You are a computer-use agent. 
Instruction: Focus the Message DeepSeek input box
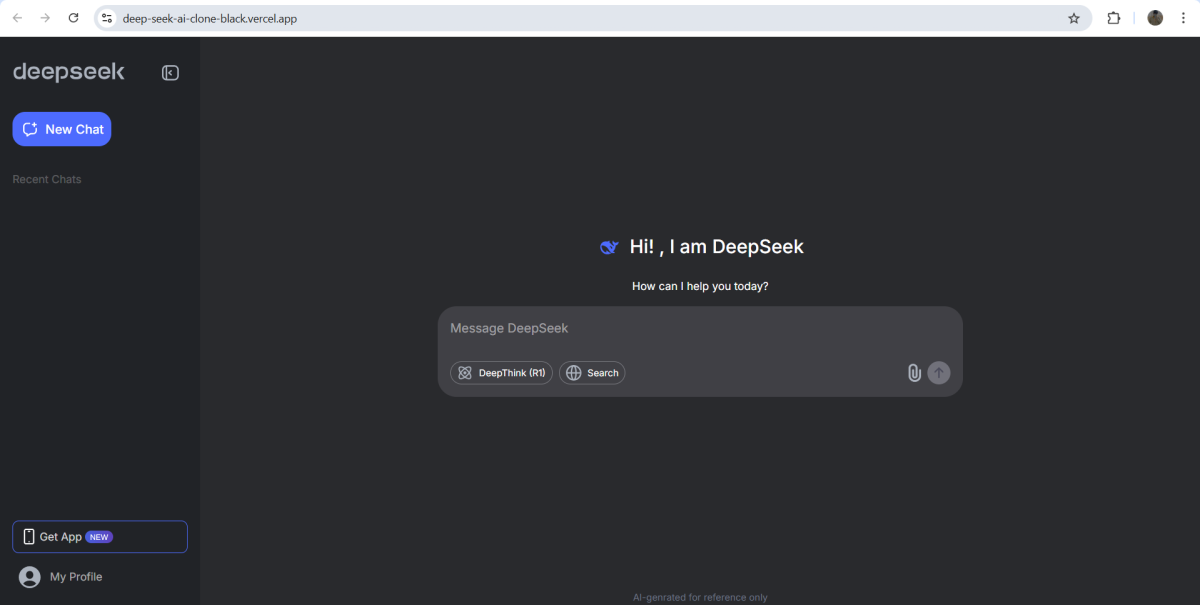click(x=700, y=329)
